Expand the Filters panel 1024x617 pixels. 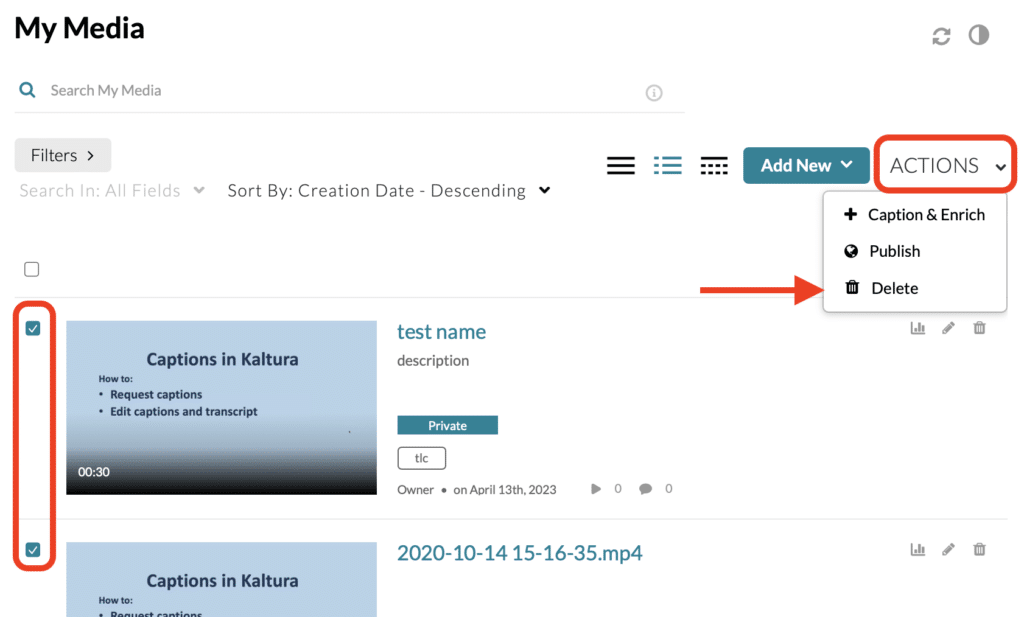coord(62,155)
